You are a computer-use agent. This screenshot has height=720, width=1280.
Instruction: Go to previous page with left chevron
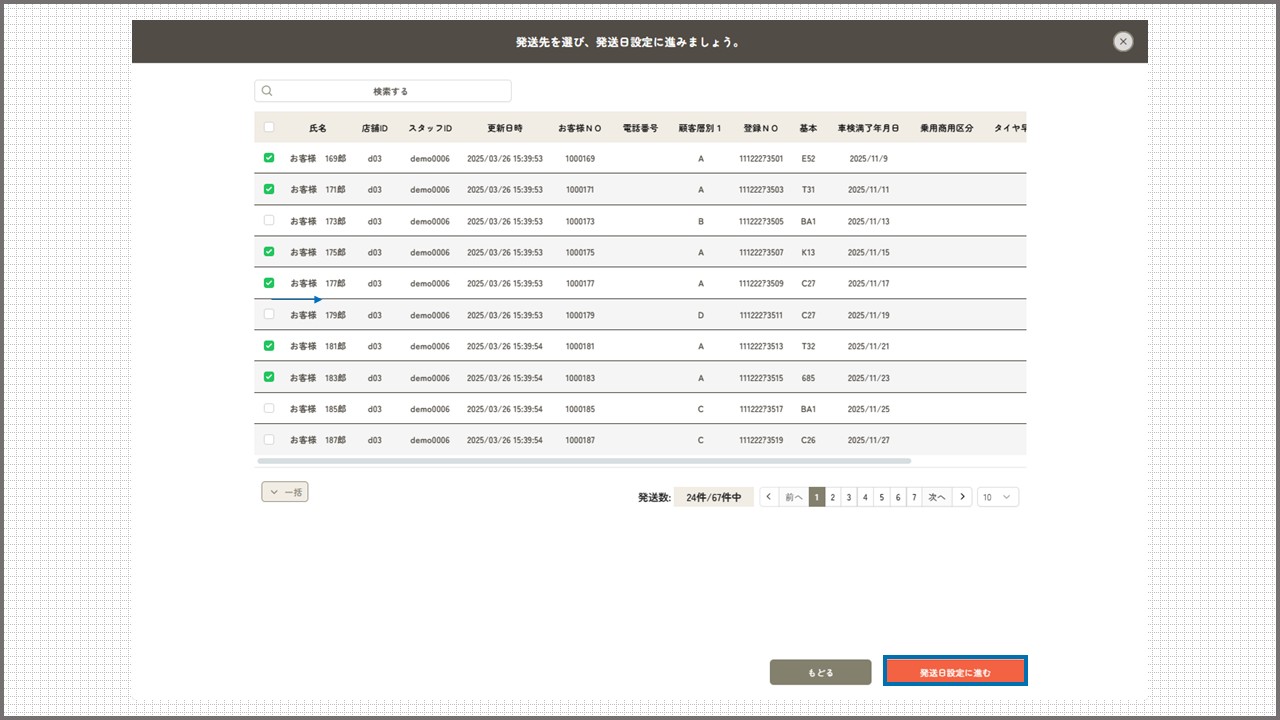[769, 497]
